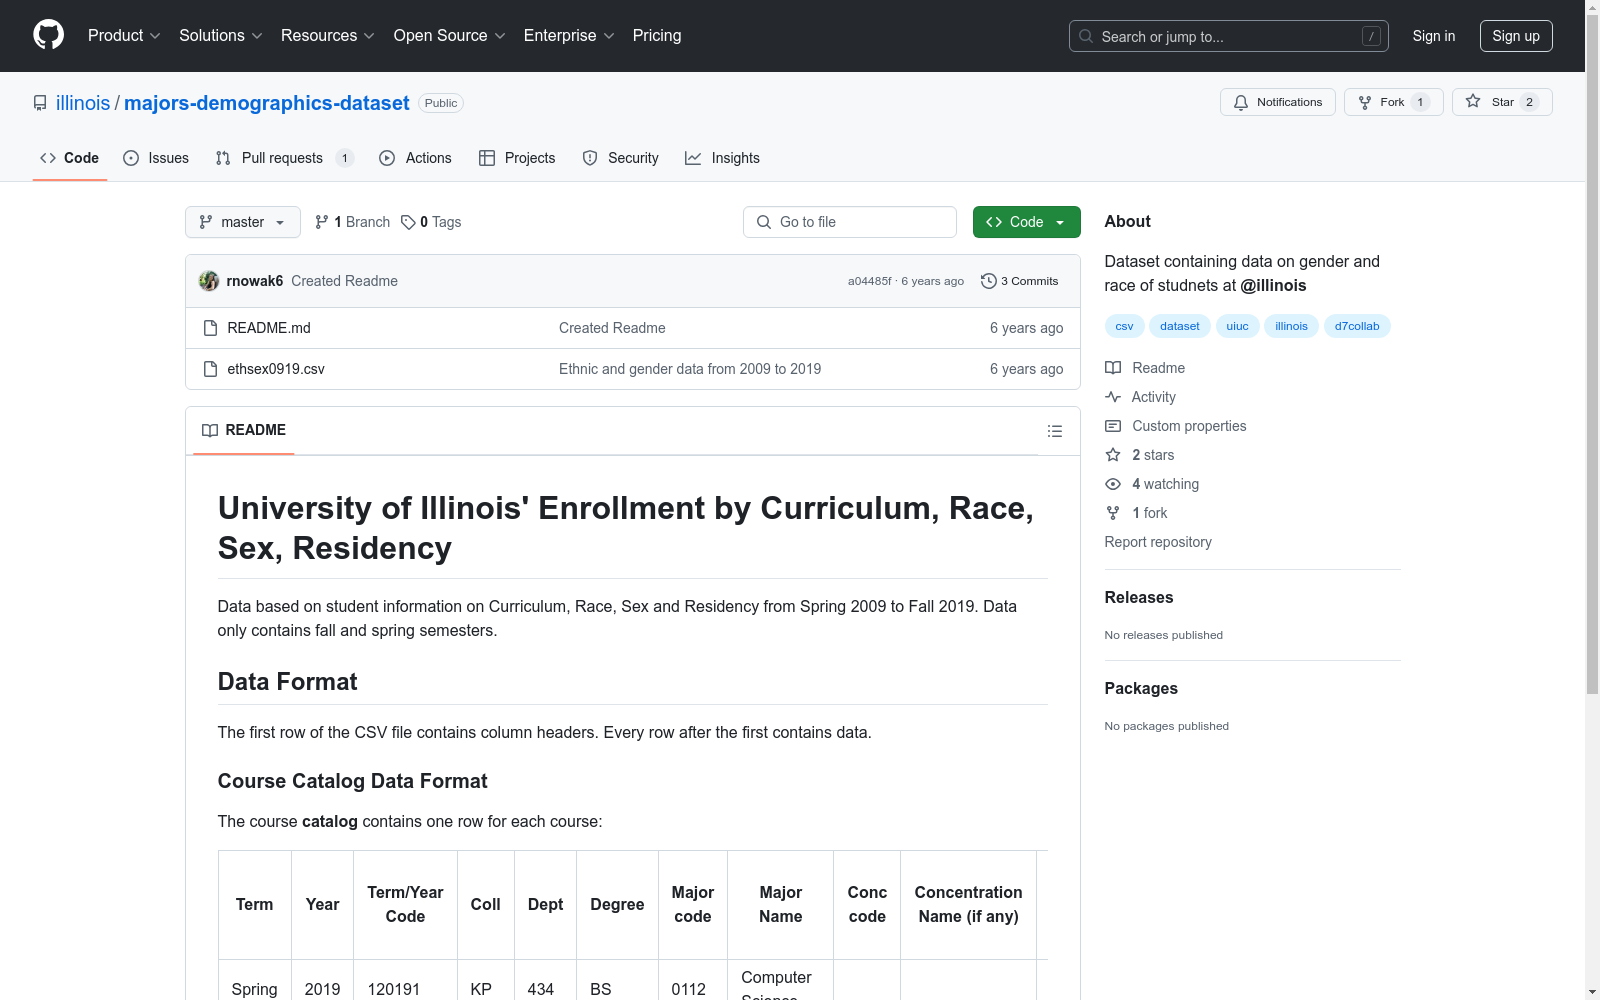This screenshot has width=1600, height=1000.
Task: Click the star icon beside 2 stars
Action: (x=1113, y=455)
